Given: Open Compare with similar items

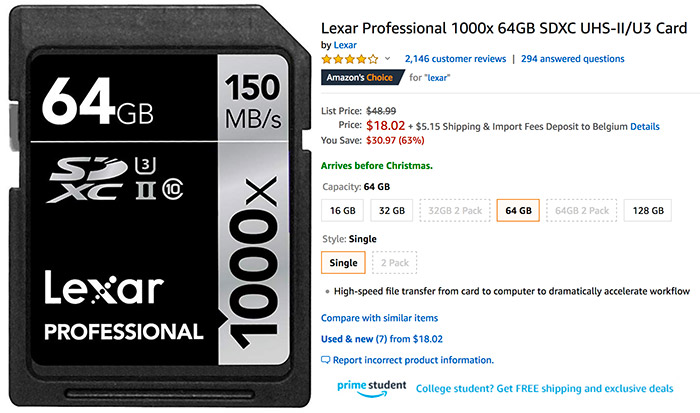Looking at the screenshot, I should [x=379, y=318].
